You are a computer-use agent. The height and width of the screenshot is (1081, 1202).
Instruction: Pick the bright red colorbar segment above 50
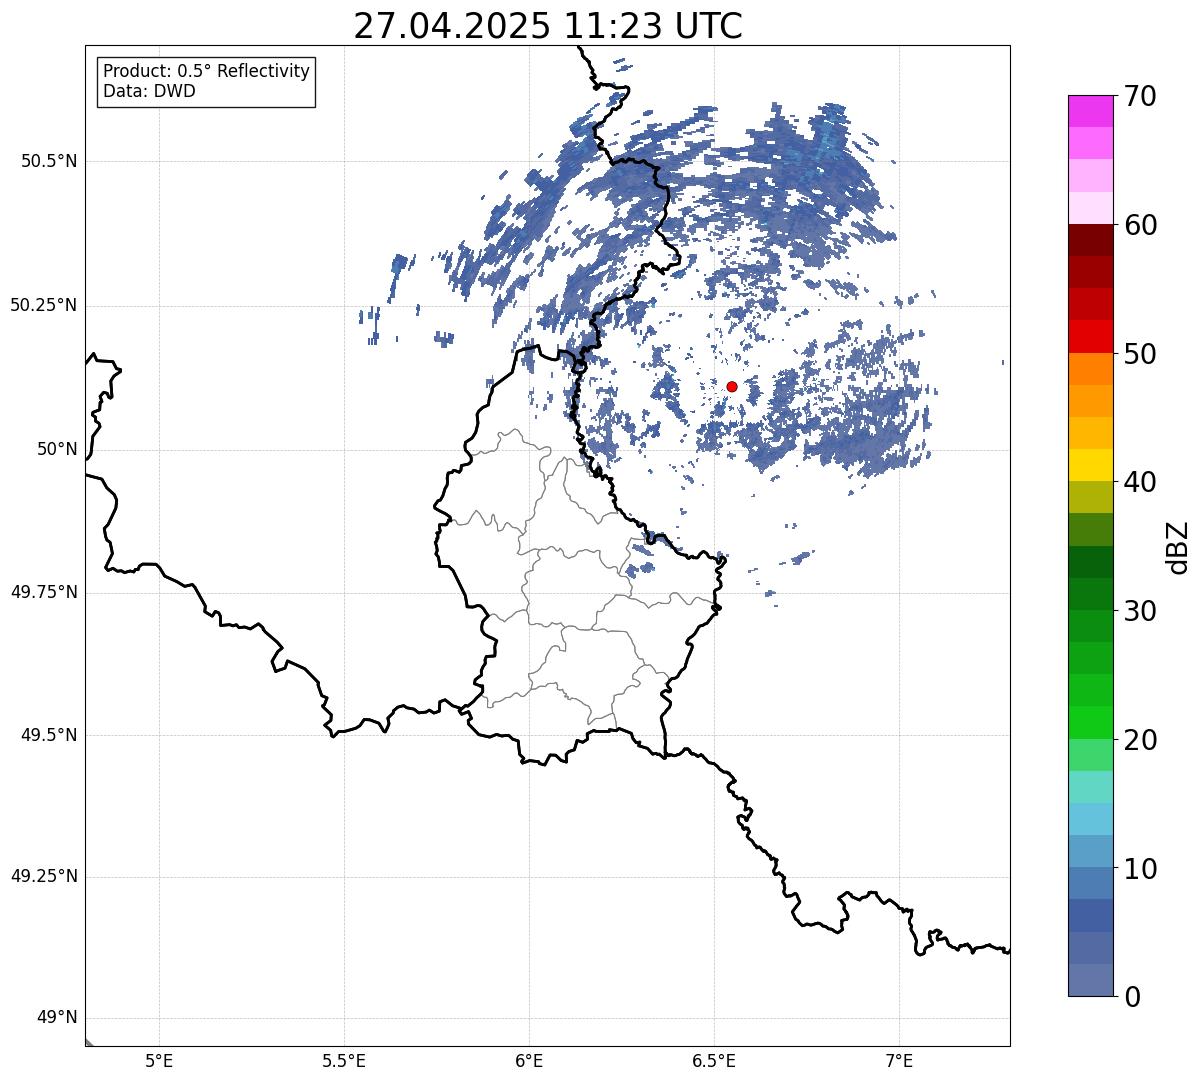[1090, 336]
